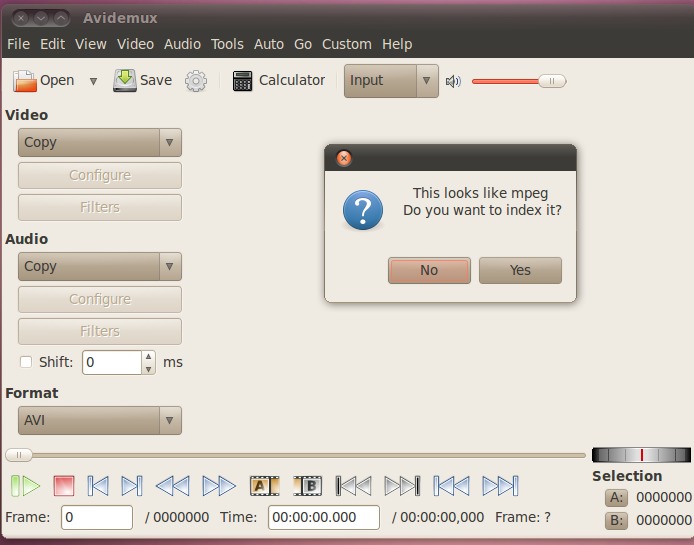The image size is (694, 545).
Task: Open the Auto menu
Action: click(269, 44)
